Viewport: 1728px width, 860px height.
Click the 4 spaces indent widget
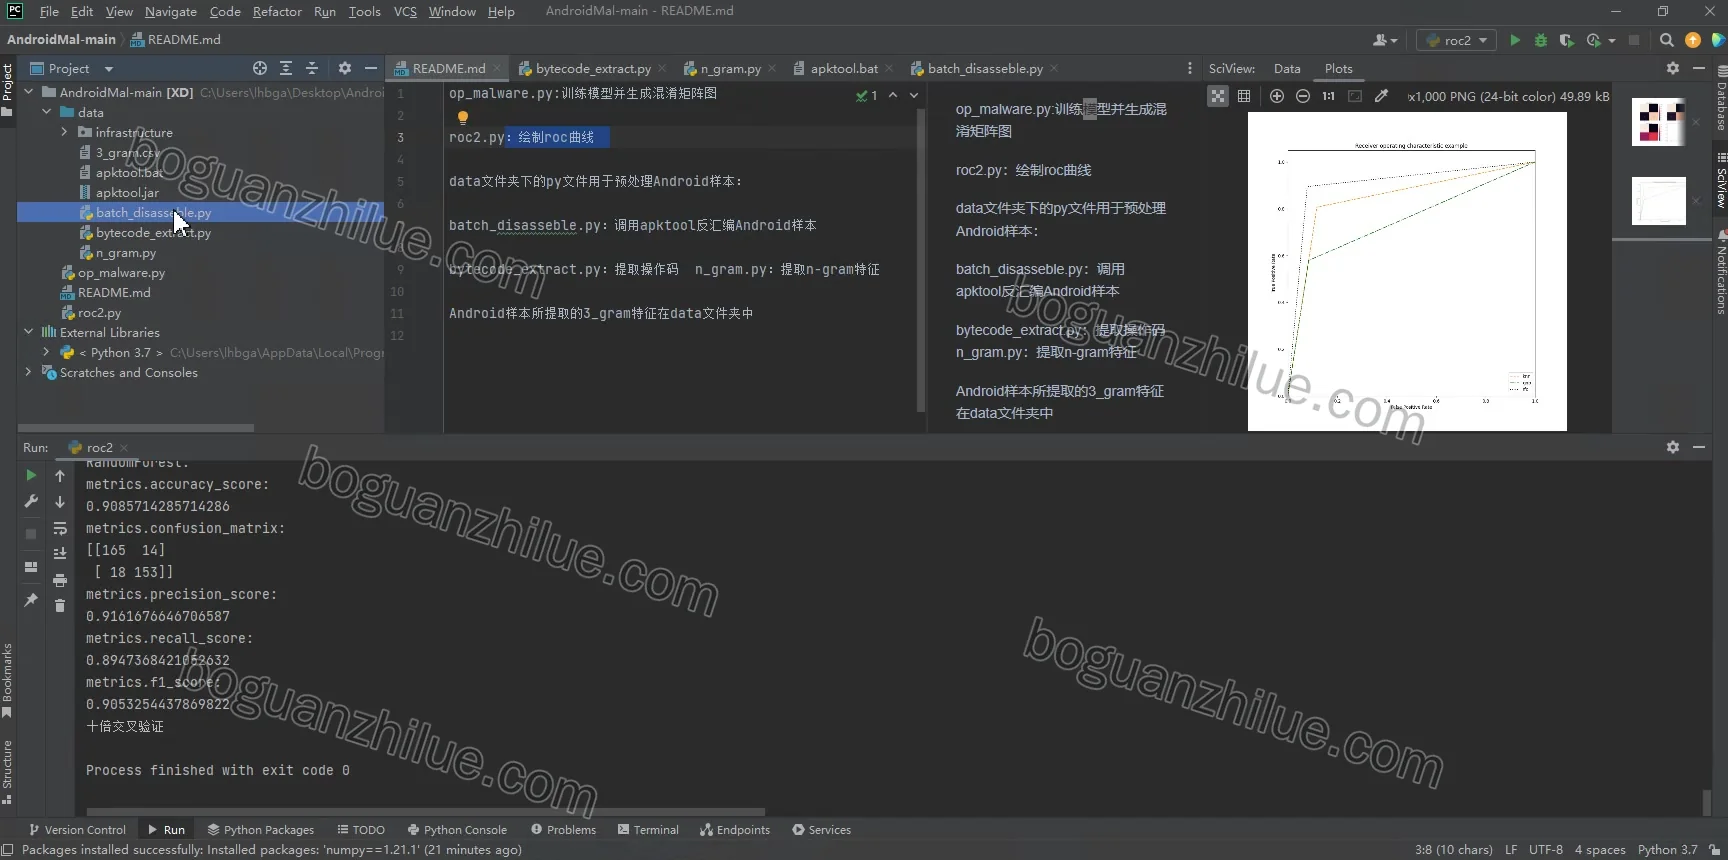coord(1600,849)
